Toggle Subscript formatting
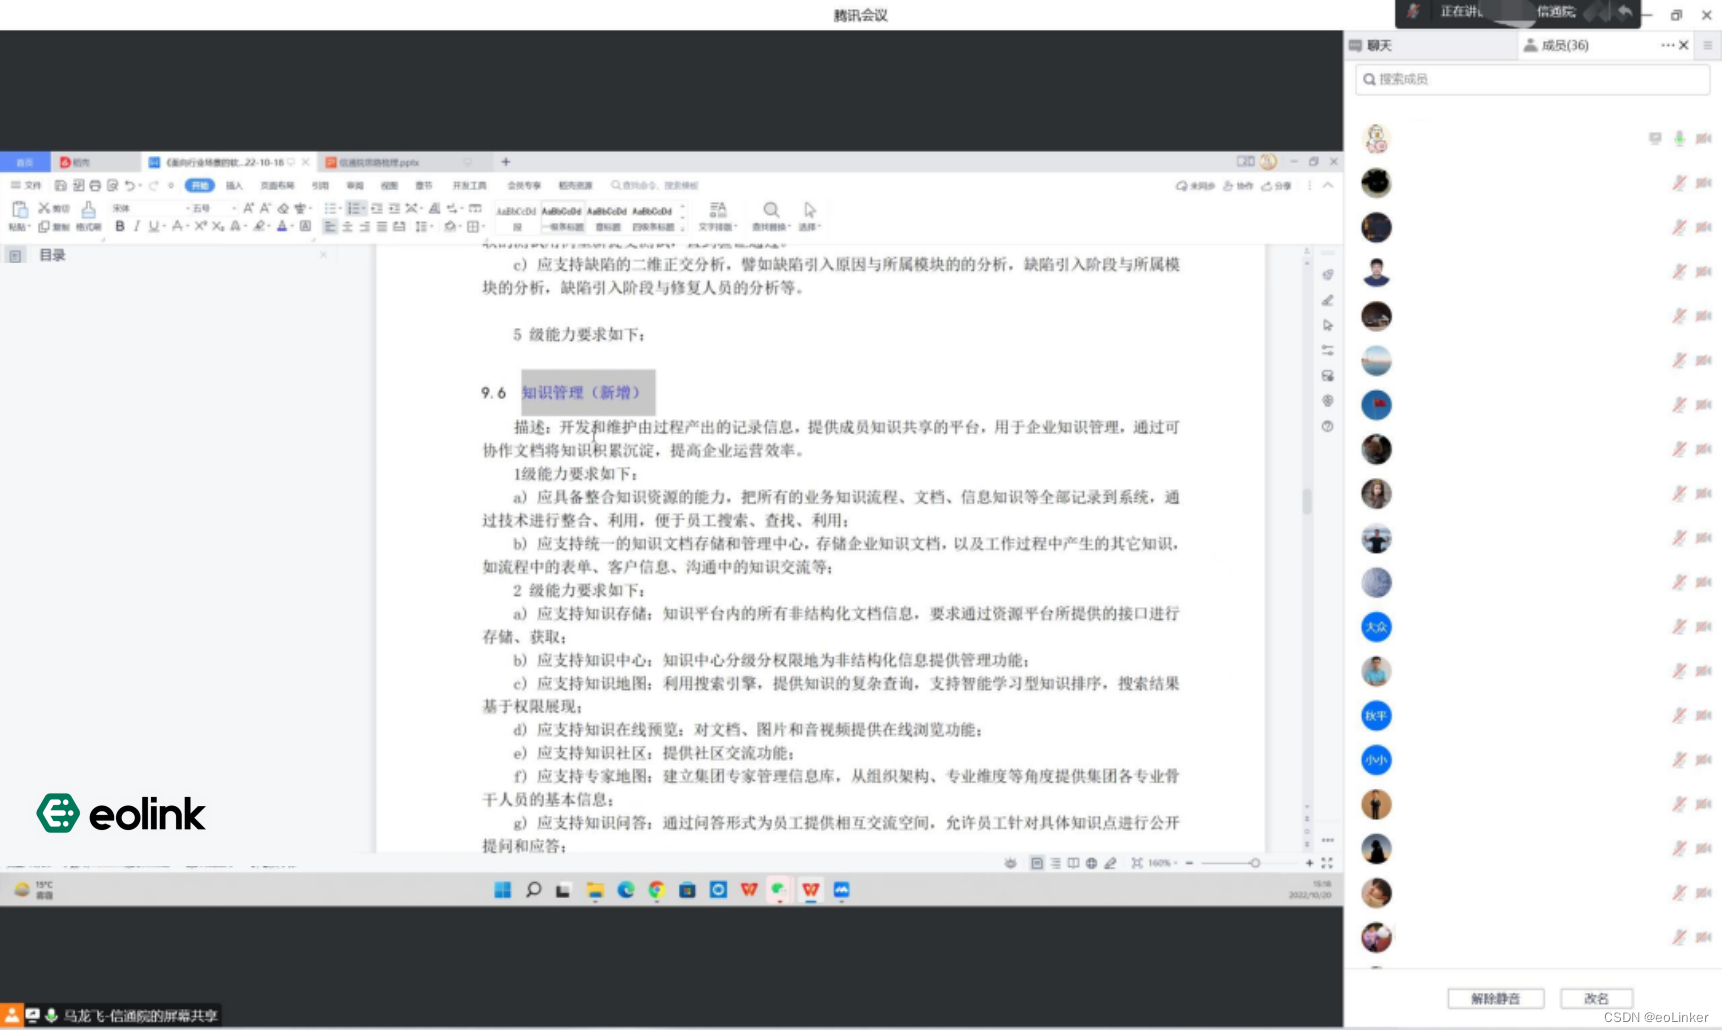This screenshot has width=1724, height=1032. click(217, 227)
